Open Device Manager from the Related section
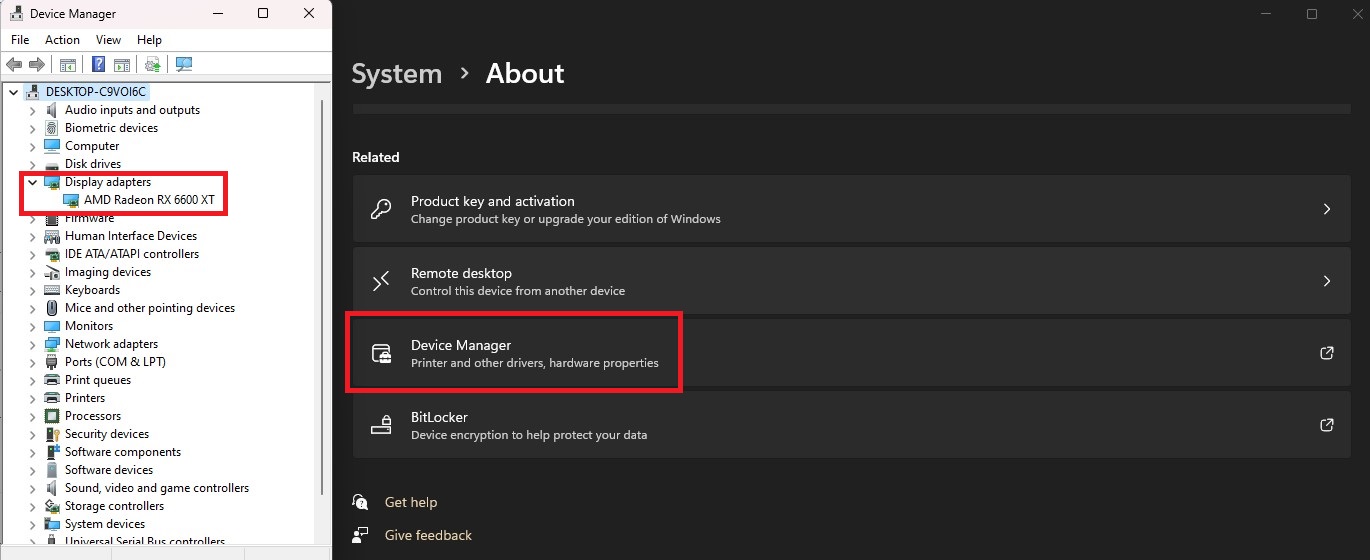 851,353
